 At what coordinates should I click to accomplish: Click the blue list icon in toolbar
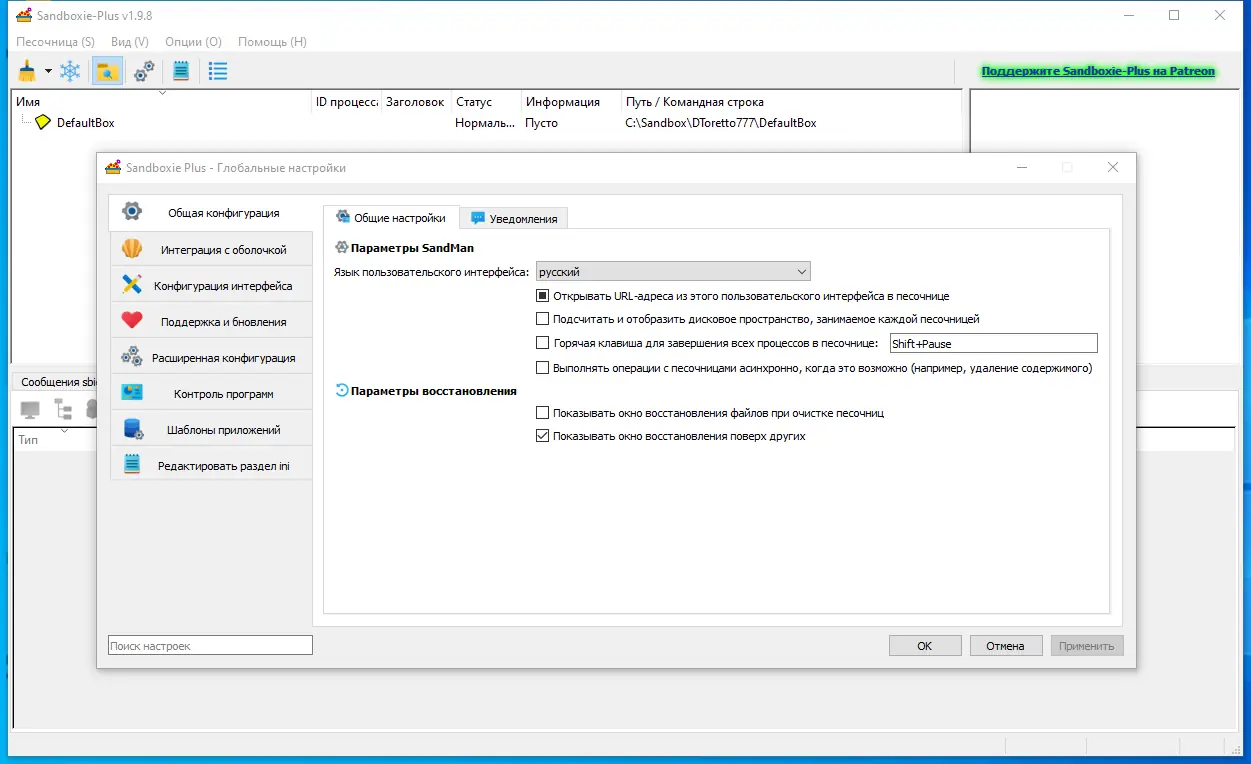coord(217,71)
